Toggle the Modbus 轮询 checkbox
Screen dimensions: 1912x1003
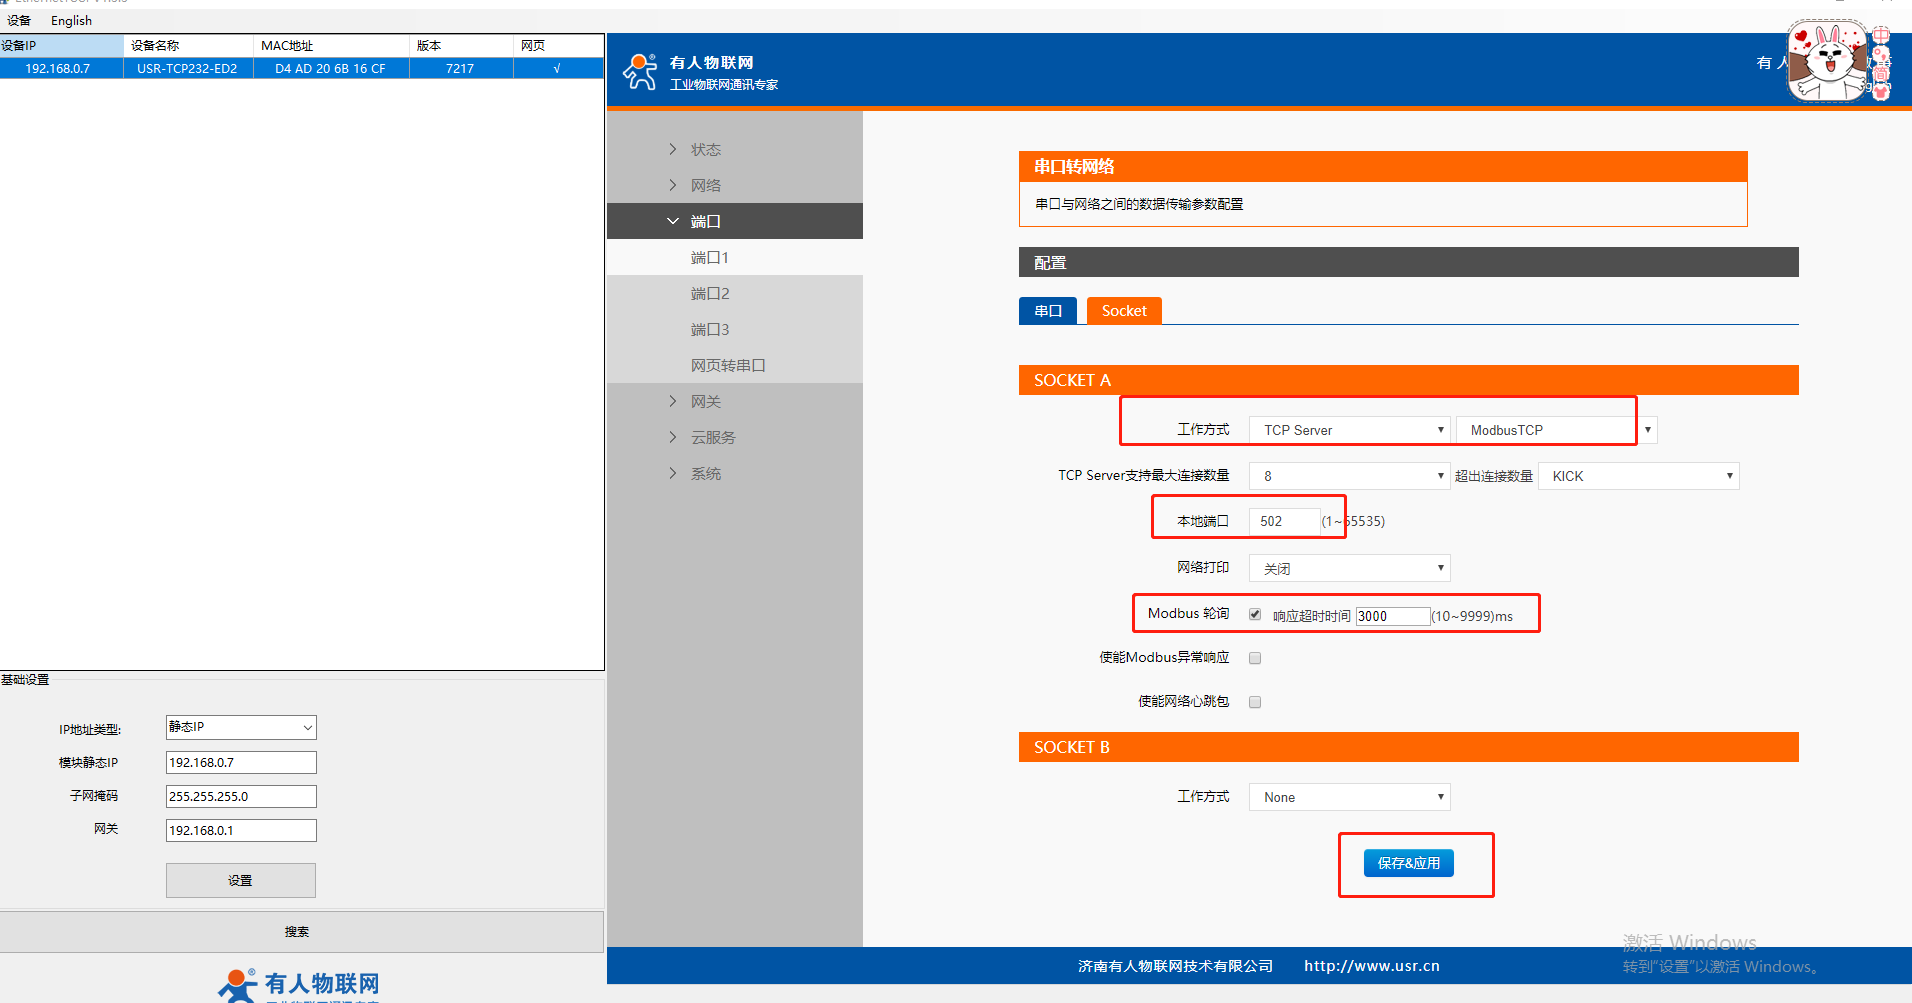pos(1255,615)
